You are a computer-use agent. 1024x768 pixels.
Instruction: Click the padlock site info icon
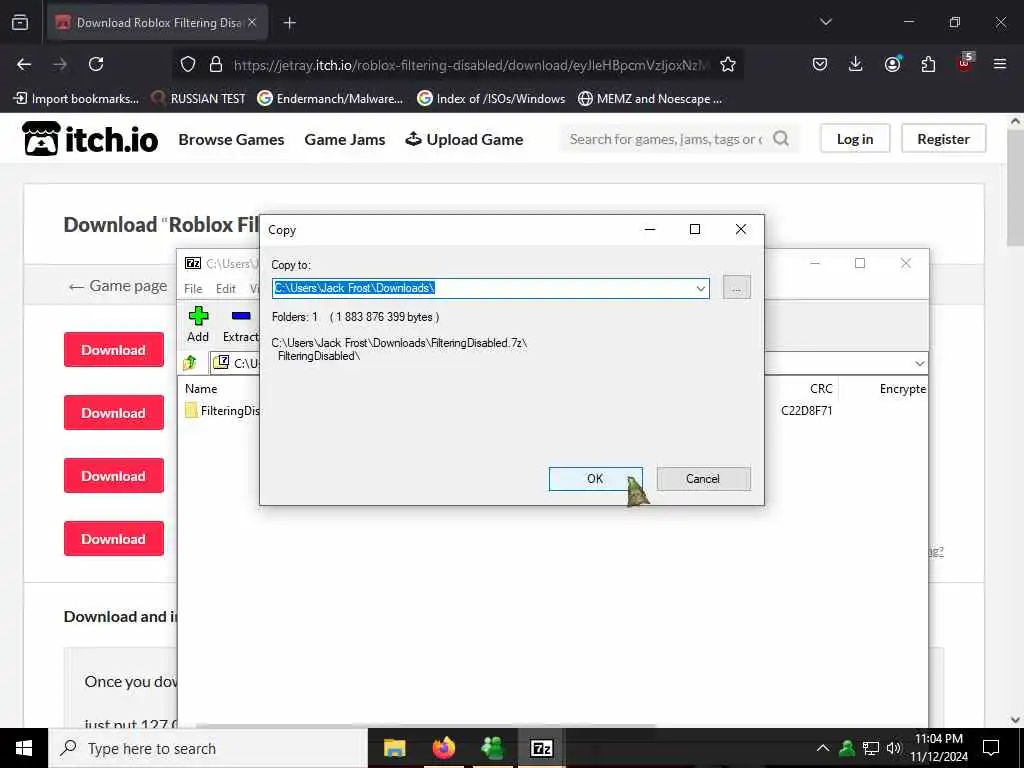216,64
